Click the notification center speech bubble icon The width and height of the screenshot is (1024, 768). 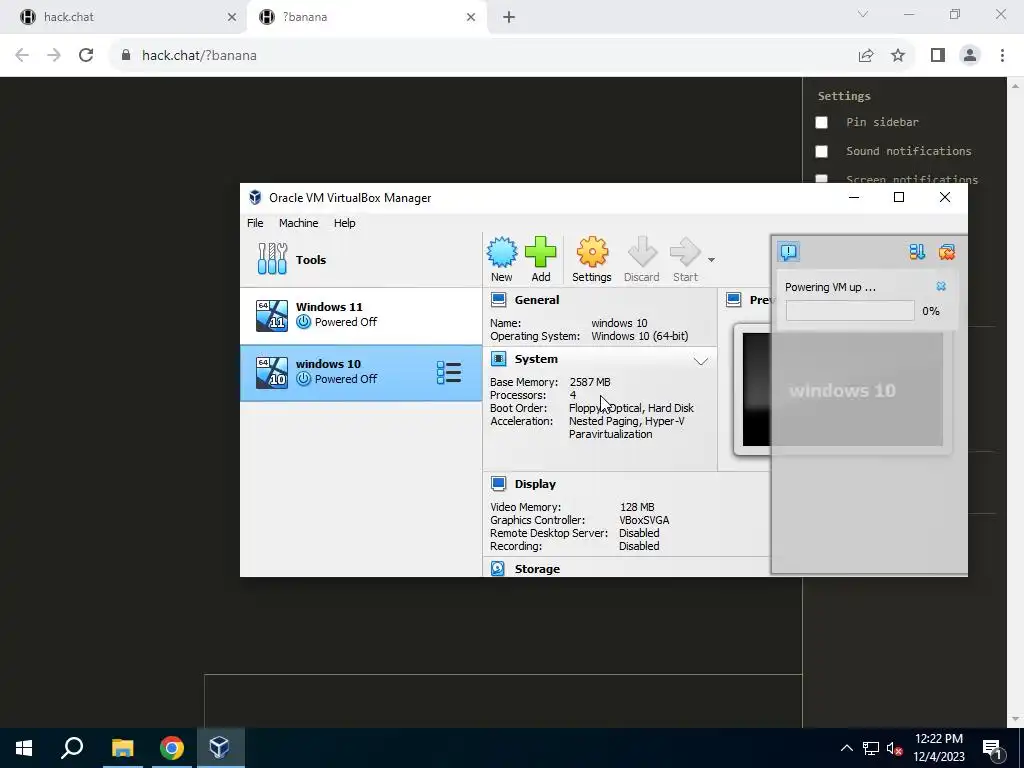[x=789, y=251]
